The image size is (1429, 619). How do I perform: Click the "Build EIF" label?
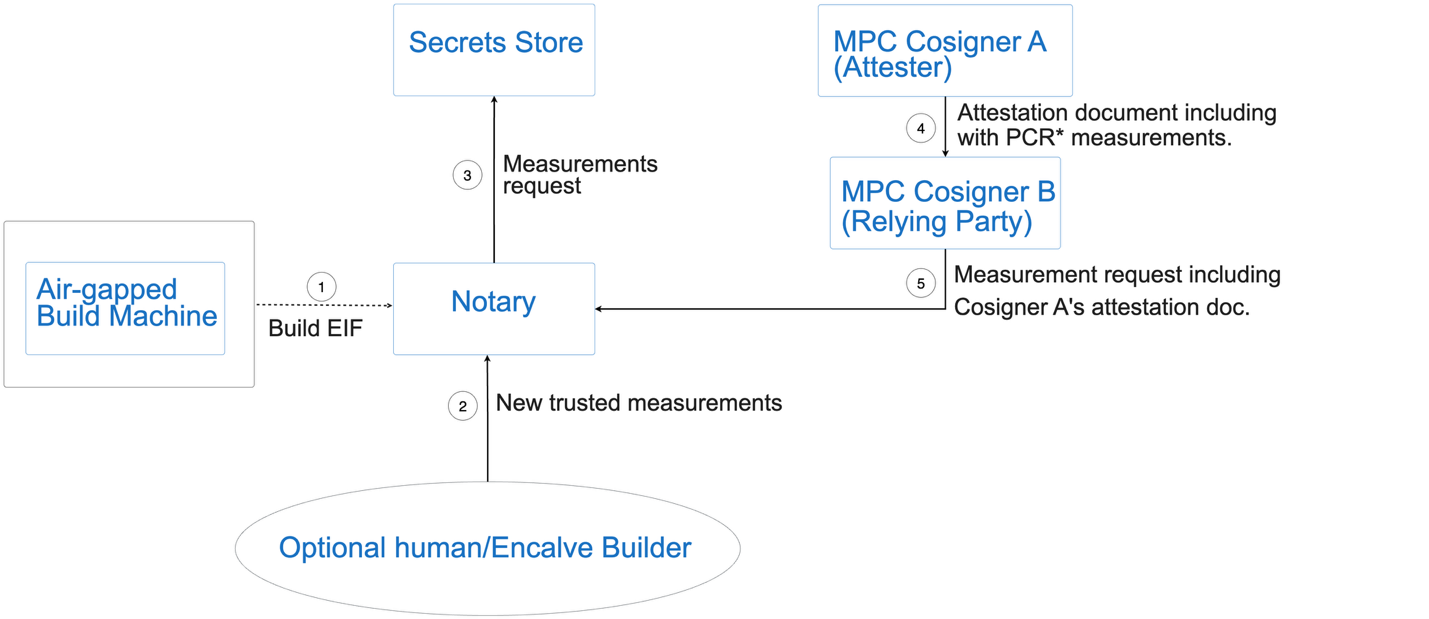tap(314, 328)
